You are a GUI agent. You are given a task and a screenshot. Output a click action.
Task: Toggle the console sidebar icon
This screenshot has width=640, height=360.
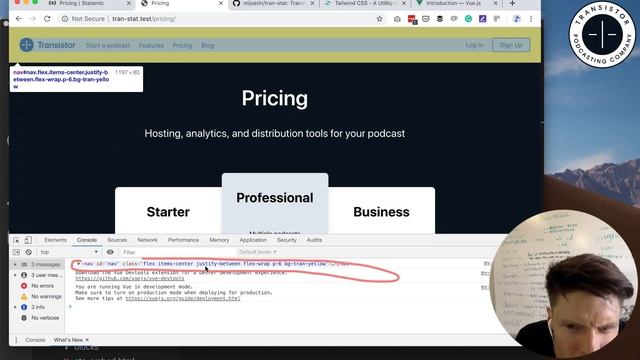click(16, 252)
